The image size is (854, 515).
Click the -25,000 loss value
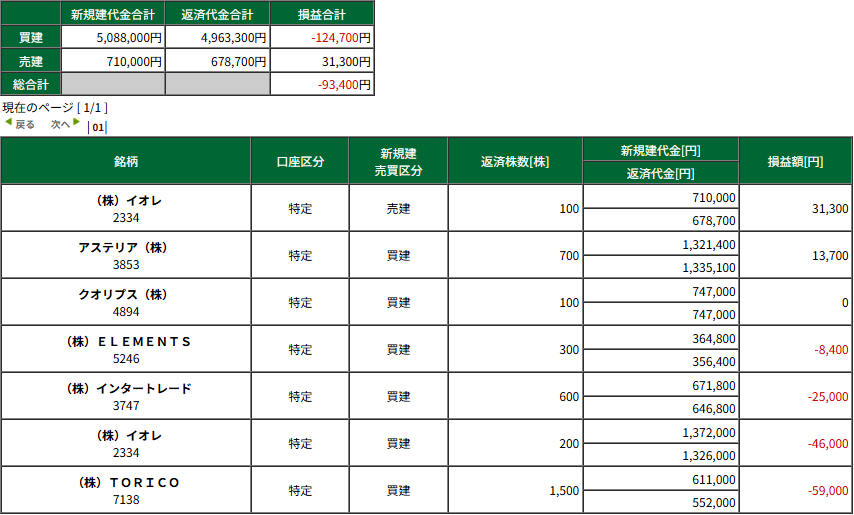tap(828, 397)
